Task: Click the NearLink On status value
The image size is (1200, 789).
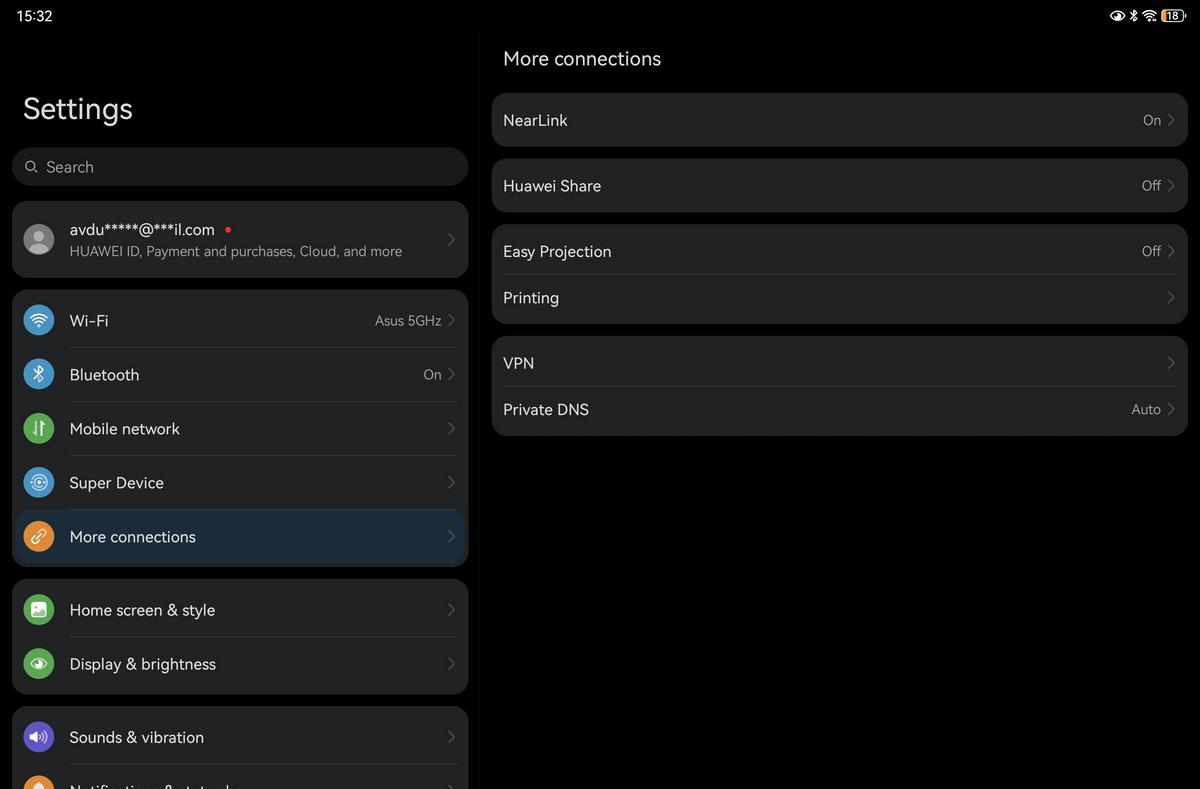Action: coord(1152,120)
